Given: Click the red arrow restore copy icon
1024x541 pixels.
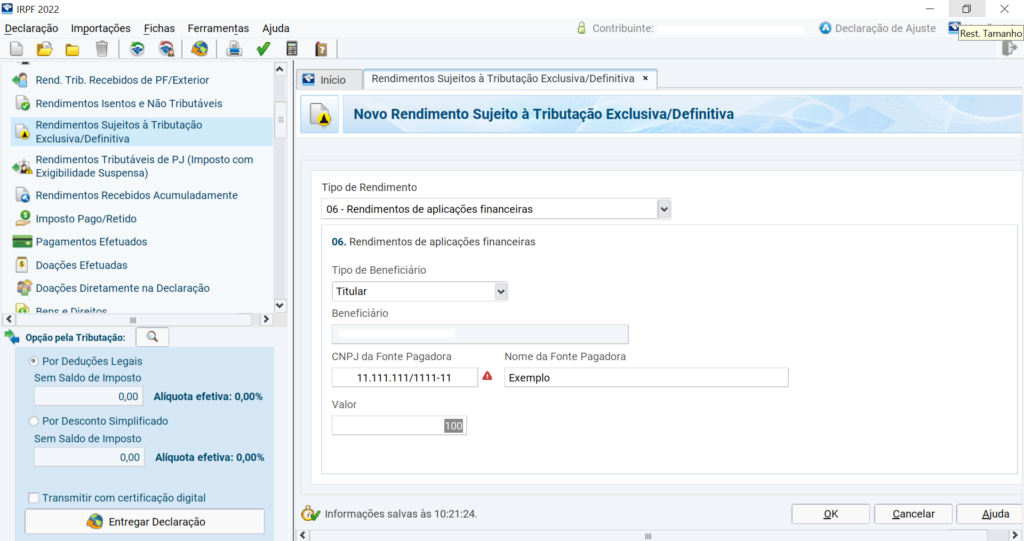Looking at the screenshot, I should coord(167,49).
